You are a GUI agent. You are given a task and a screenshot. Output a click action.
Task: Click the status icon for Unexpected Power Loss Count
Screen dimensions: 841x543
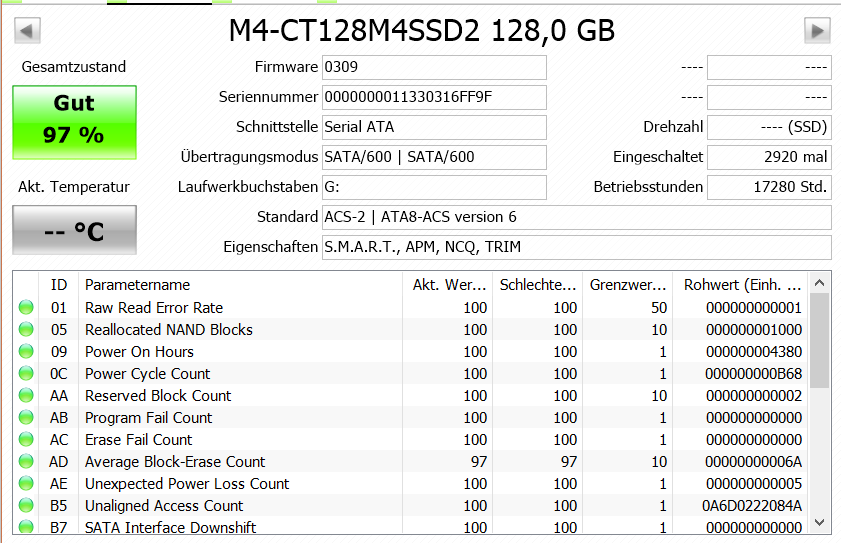click(x=26, y=483)
